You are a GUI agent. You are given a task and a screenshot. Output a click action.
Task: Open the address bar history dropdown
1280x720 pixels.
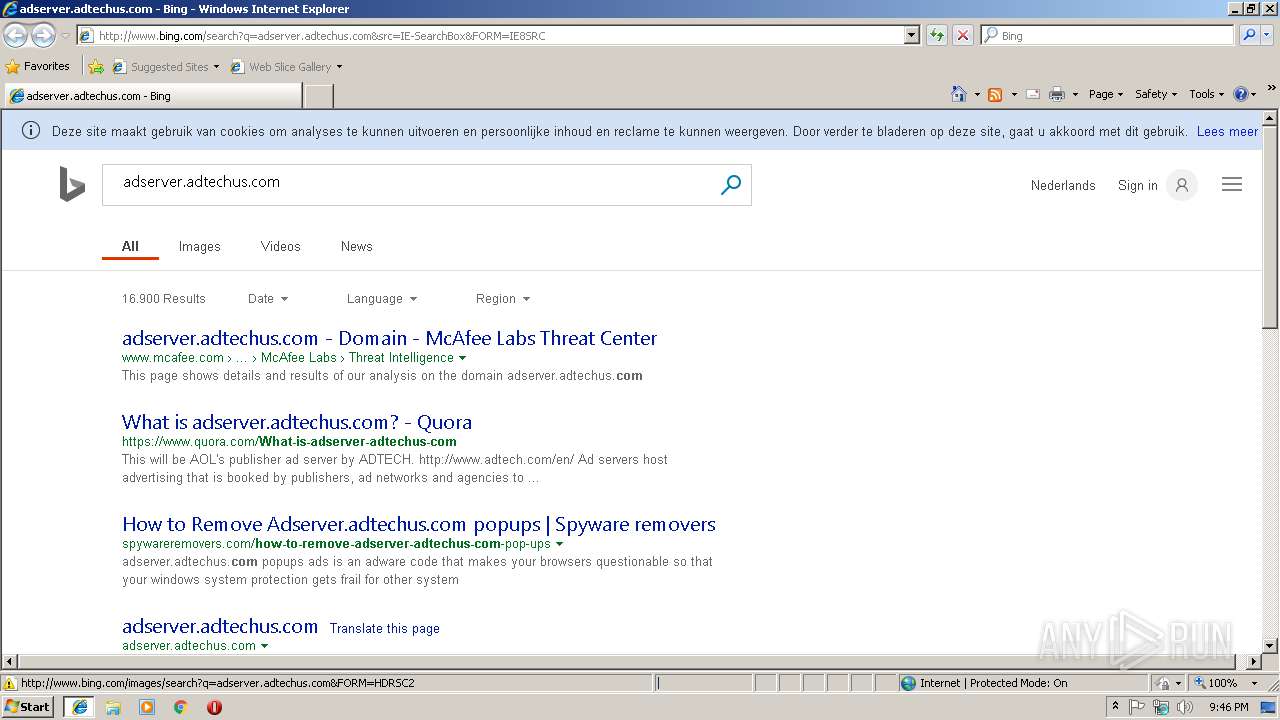pos(911,35)
